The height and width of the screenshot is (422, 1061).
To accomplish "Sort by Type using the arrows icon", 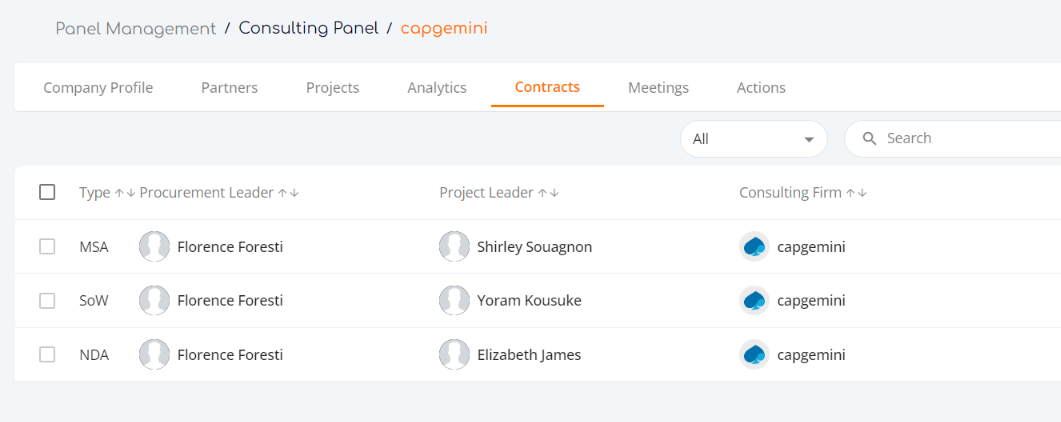I will (x=125, y=193).
